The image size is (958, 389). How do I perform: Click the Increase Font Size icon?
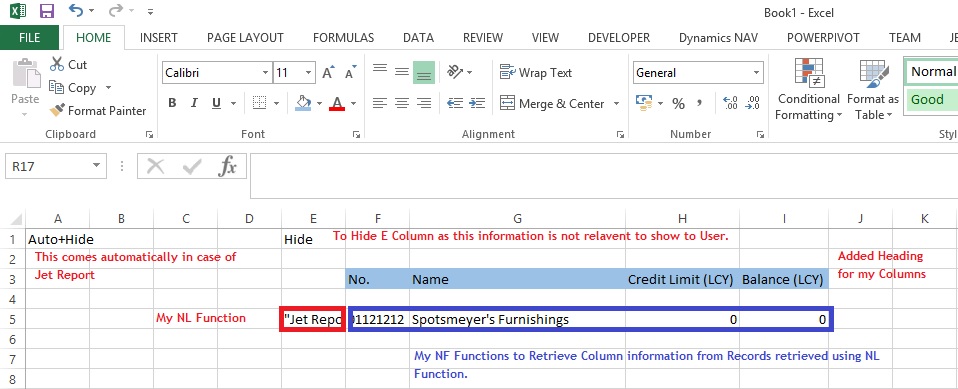329,73
